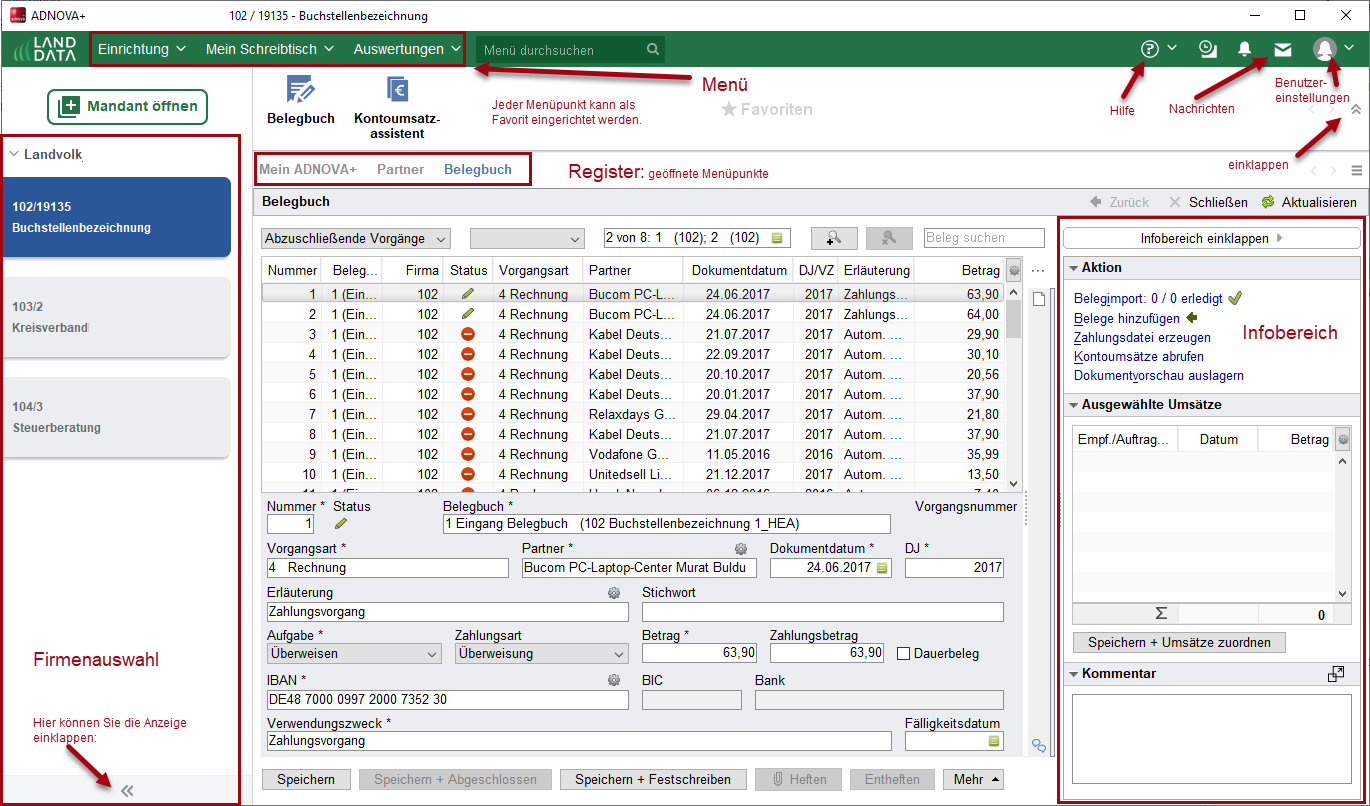Enable the Dauerbeleg checkbox
The image size is (1370, 806).
[904, 654]
